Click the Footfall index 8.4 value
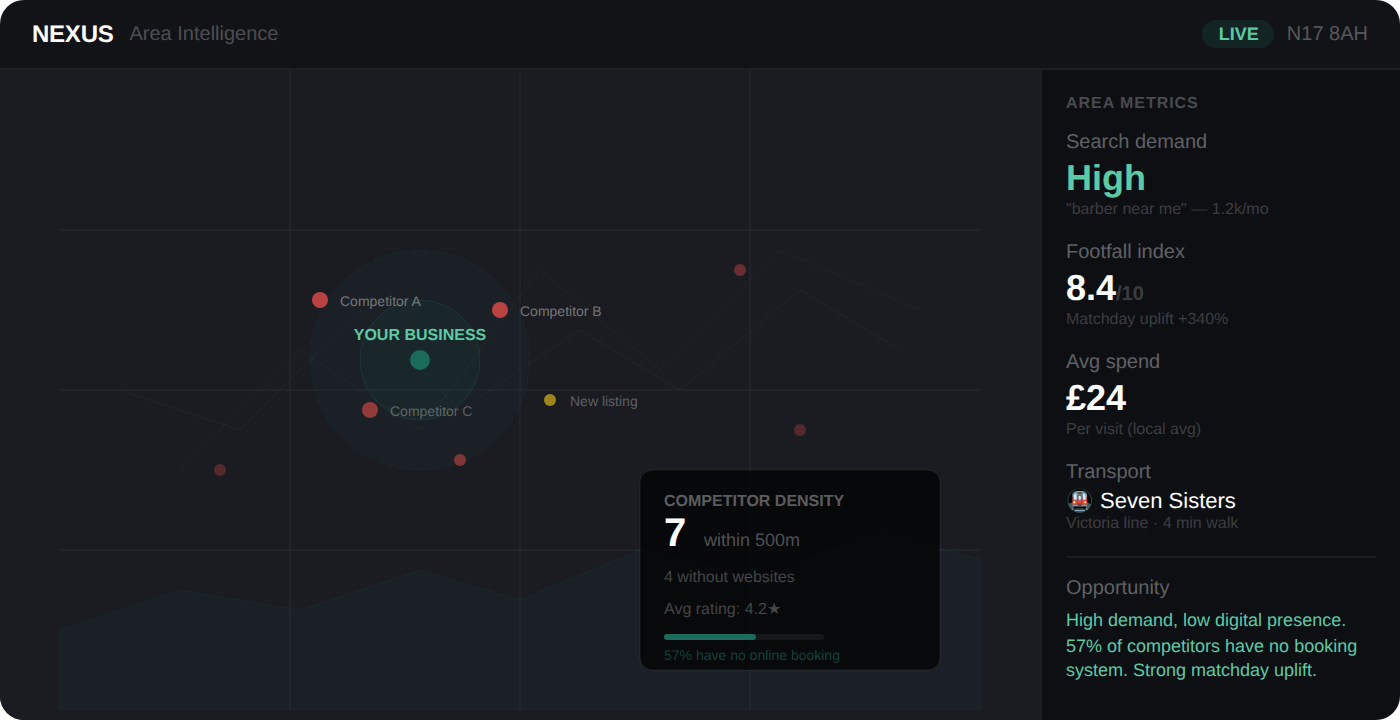Screen dimensions: 1400x720 pos(1091,288)
